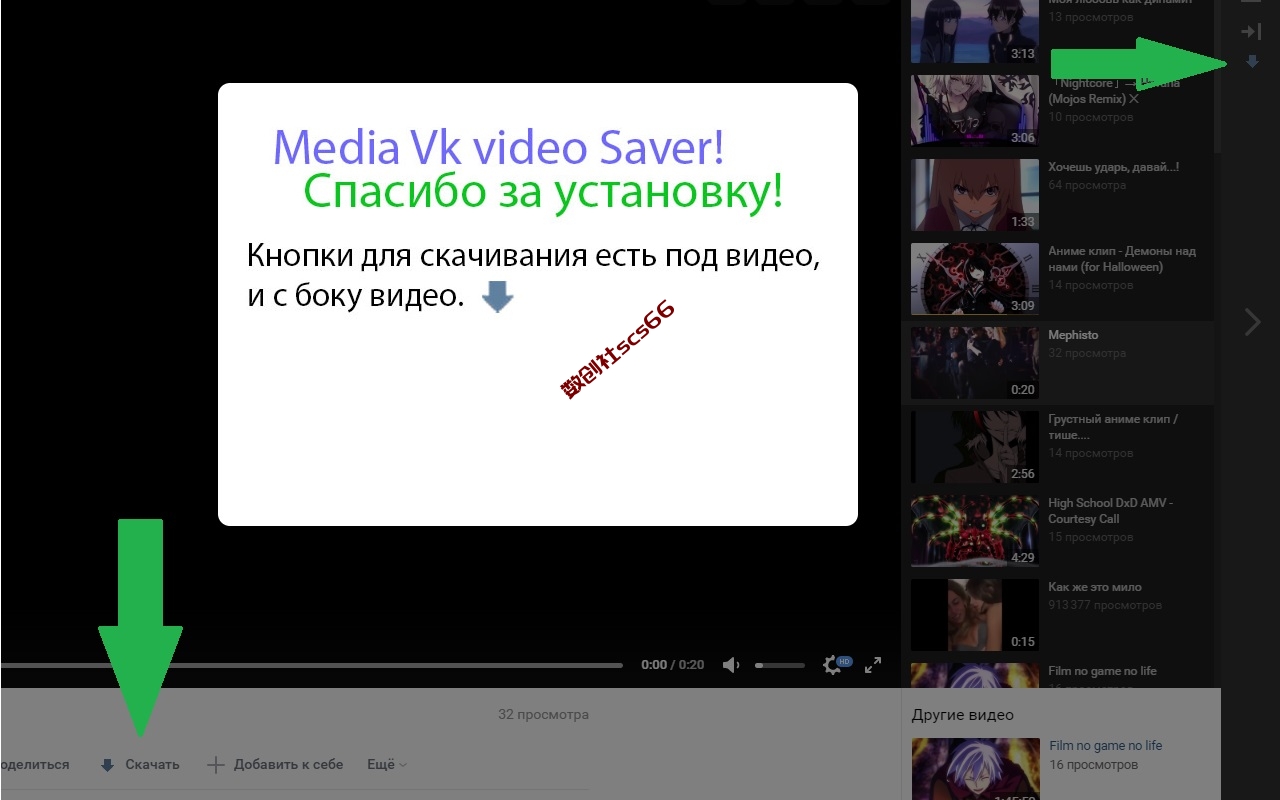Click Добавить к себе
Screen dimensions: 1280x800
tap(288, 765)
